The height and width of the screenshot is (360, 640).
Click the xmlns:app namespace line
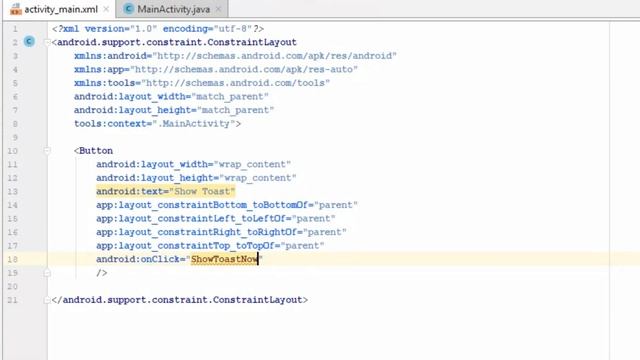[x=216, y=69]
